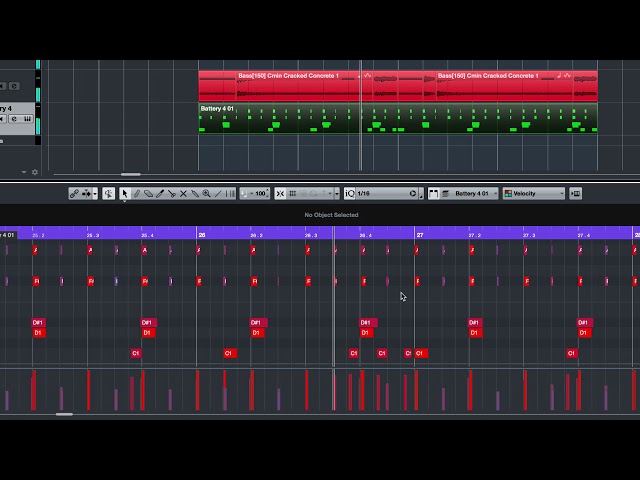Image resolution: width=640 pixels, height=480 pixels.
Task: Open track list settings gear icon
Action: 35,172
